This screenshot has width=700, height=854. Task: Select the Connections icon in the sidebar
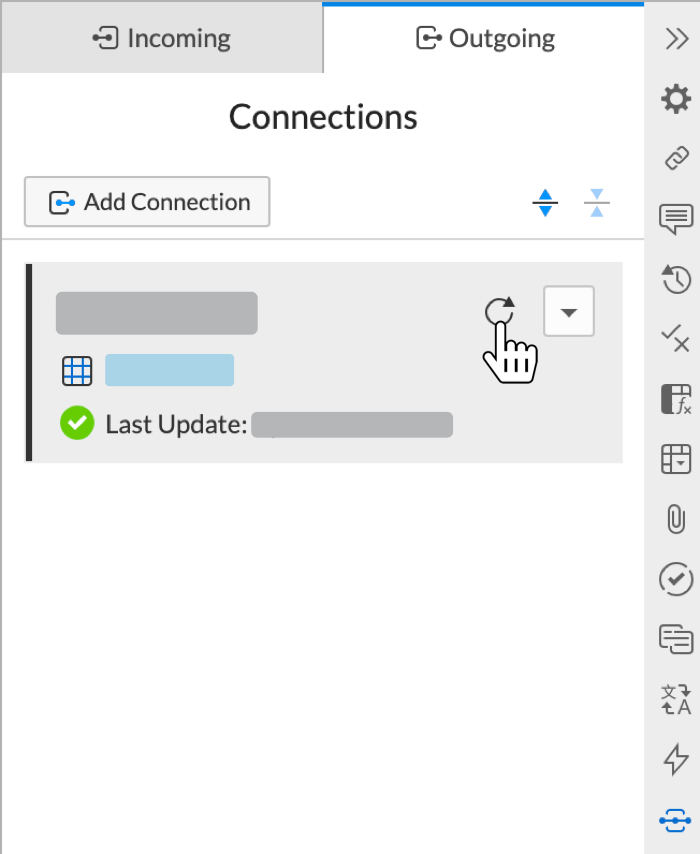(676, 820)
